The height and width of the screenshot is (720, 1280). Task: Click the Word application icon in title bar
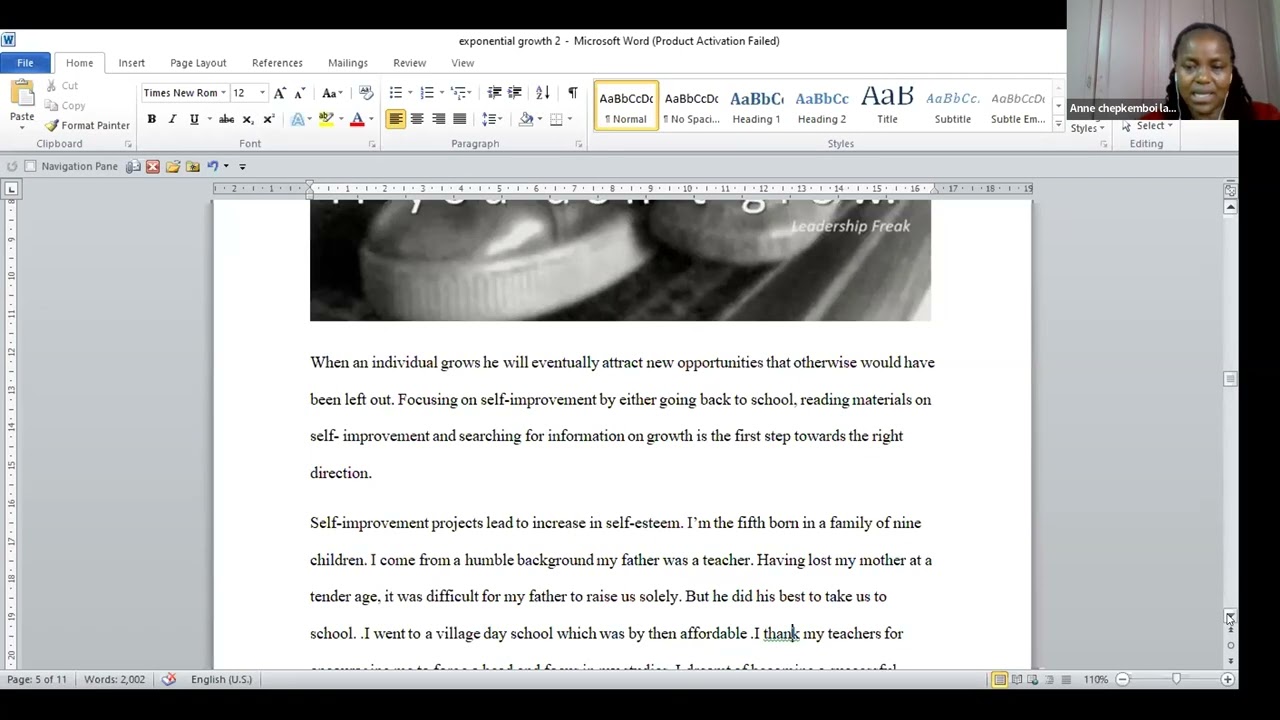8,40
